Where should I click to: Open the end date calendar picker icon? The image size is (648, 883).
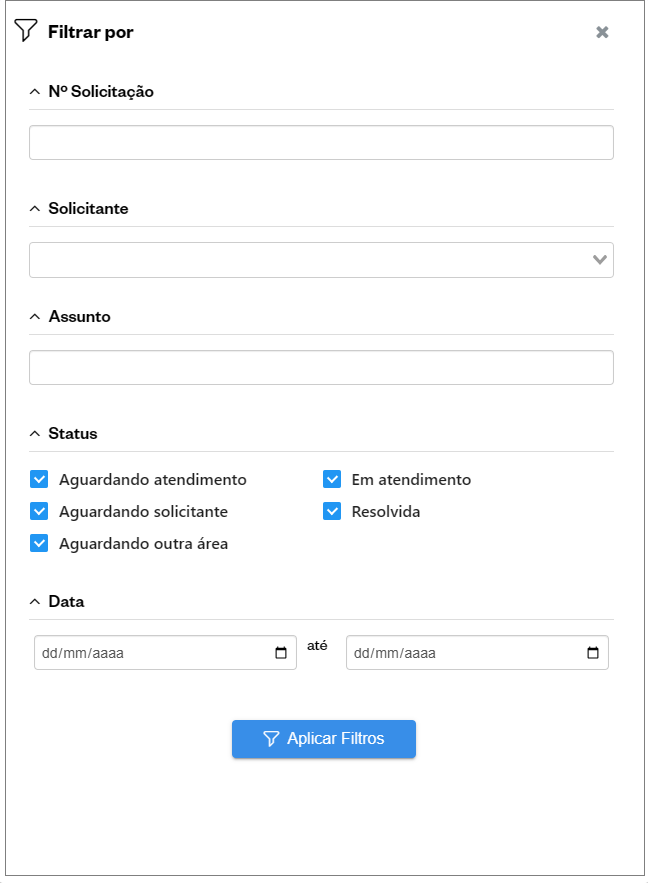pos(593,654)
